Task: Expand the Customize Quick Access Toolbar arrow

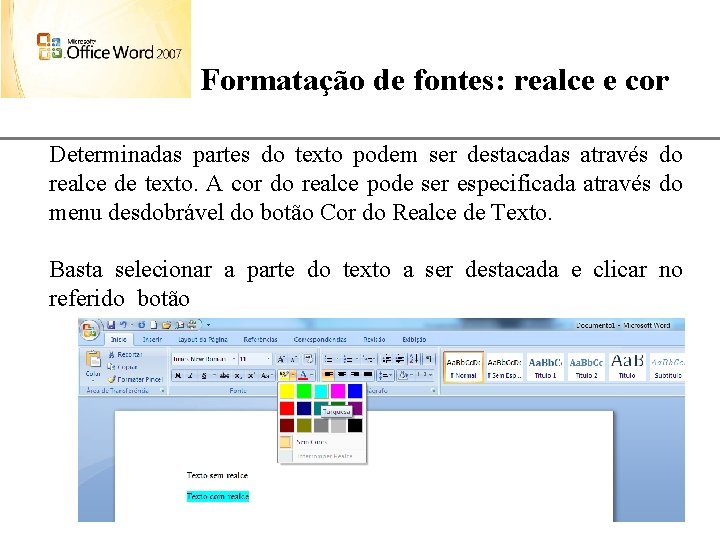Action: coord(208,325)
